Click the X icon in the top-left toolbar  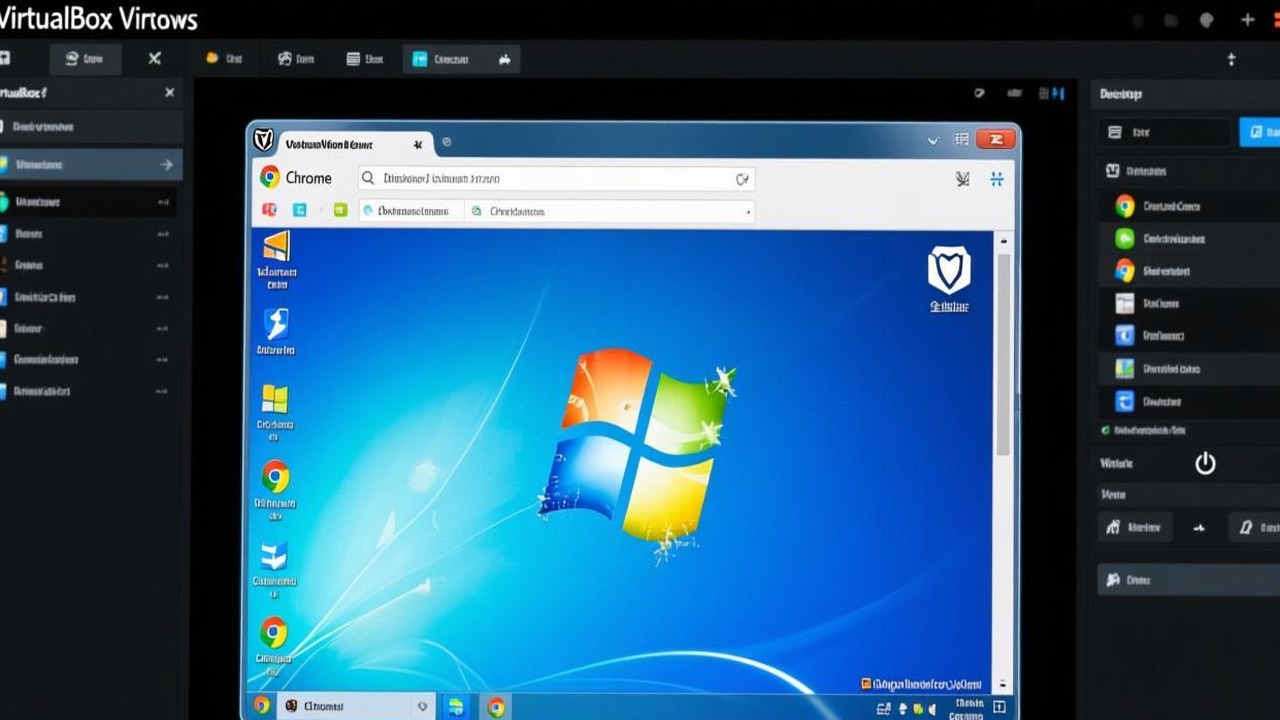(154, 59)
